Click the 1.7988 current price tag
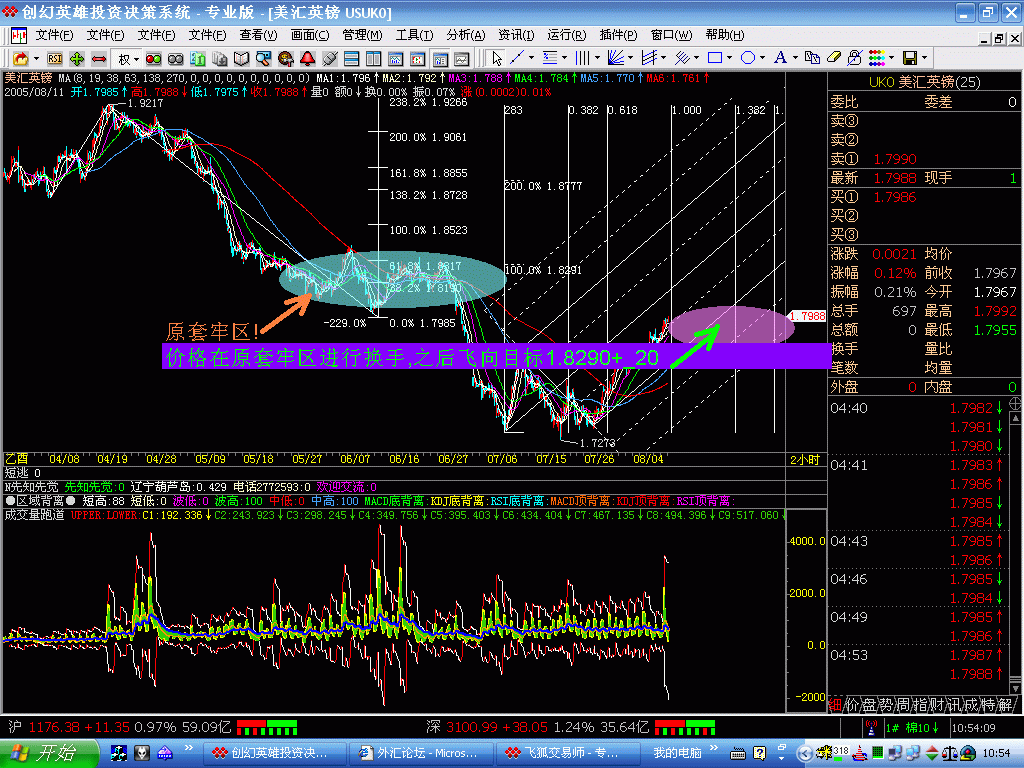Screen dimensions: 1024x768 (807, 316)
